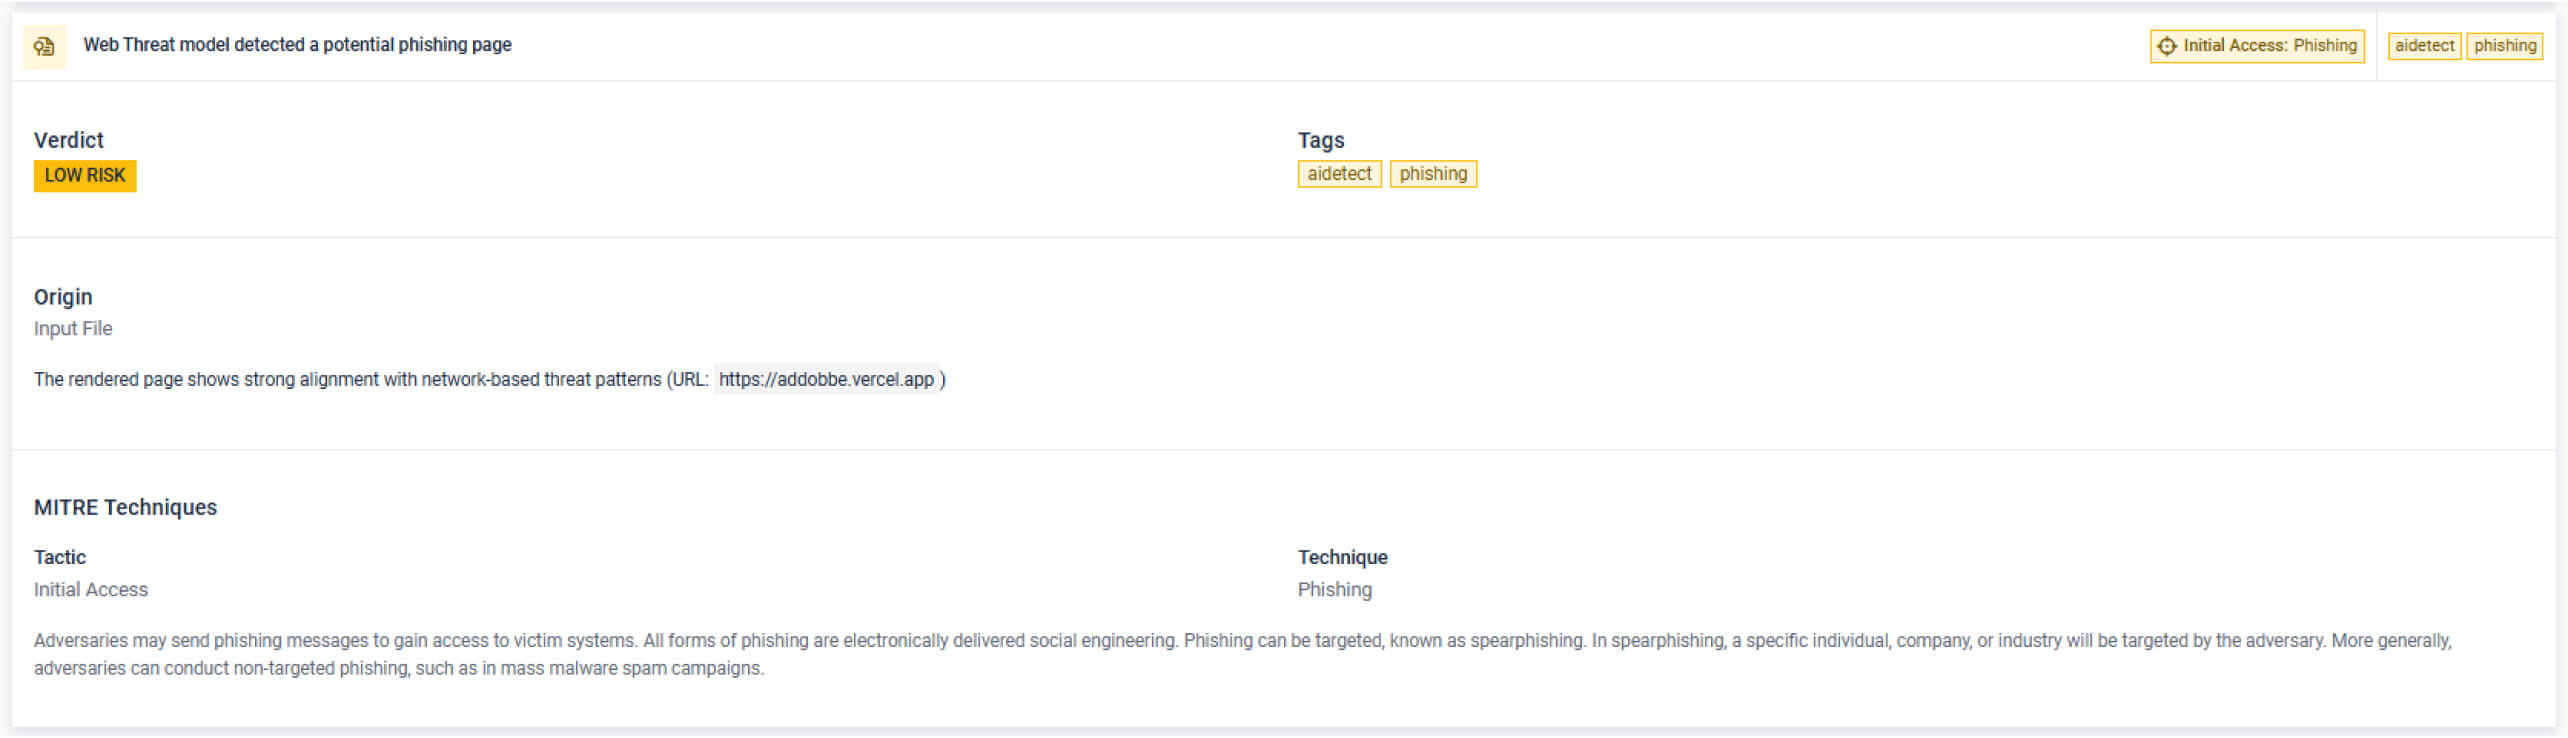Select the Phishing technique value
The width and height of the screenshot is (2568, 738).
point(1334,590)
